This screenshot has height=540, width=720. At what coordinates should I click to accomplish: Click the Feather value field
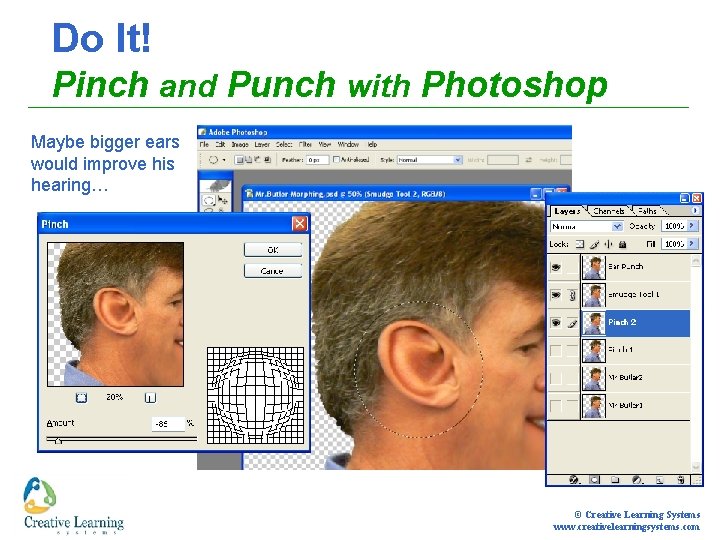click(x=317, y=160)
